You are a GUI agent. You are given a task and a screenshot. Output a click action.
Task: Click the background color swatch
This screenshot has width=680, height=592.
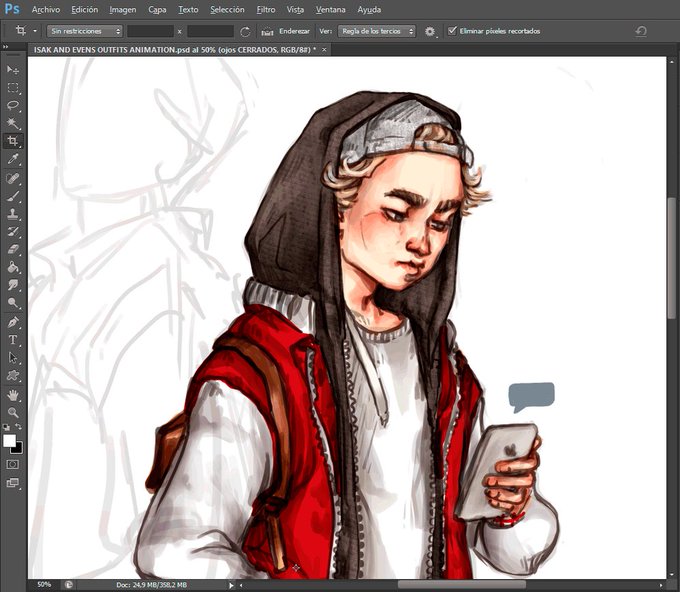pos(18,449)
